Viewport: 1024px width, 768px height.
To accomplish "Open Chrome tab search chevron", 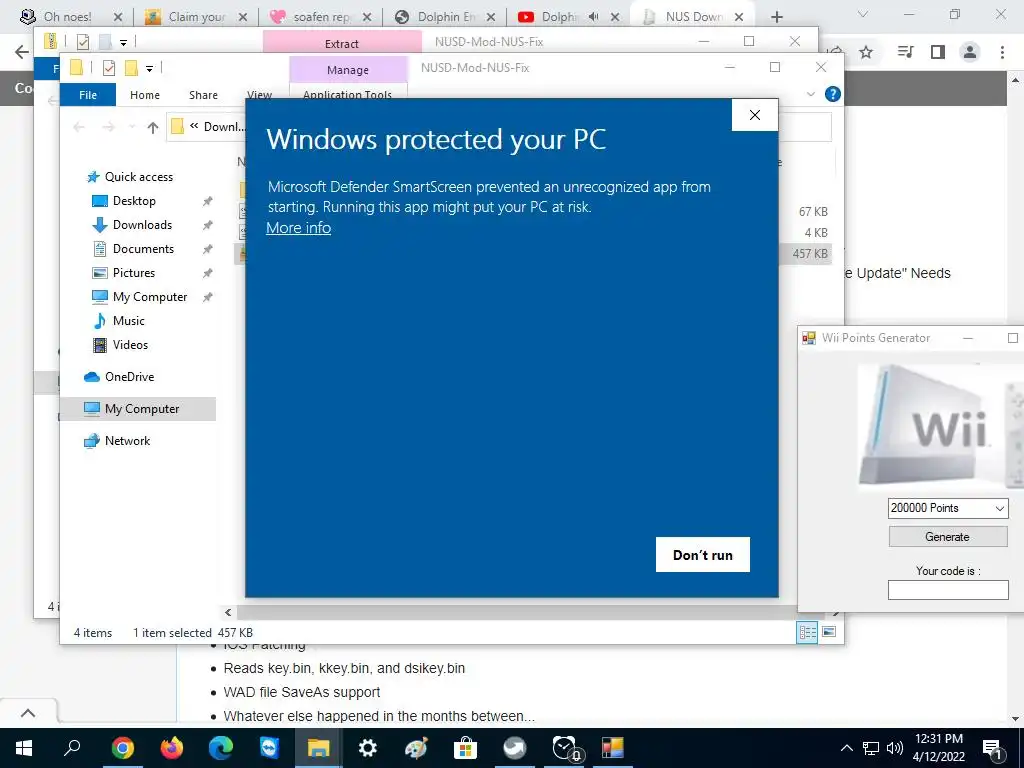I will [x=863, y=14].
